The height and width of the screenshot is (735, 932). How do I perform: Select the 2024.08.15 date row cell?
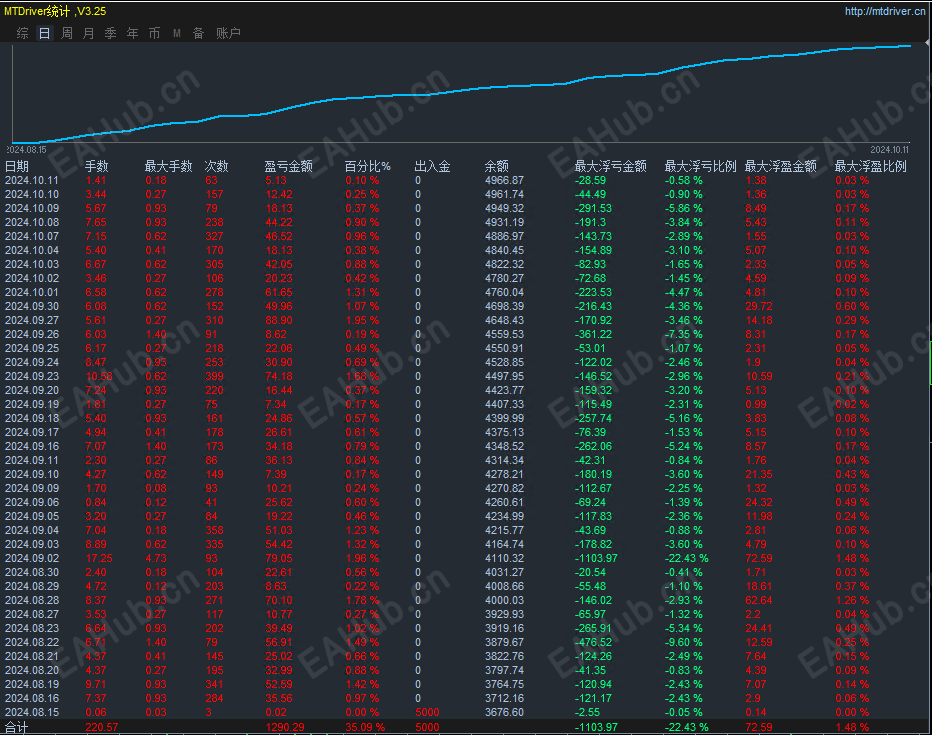pos(32,712)
